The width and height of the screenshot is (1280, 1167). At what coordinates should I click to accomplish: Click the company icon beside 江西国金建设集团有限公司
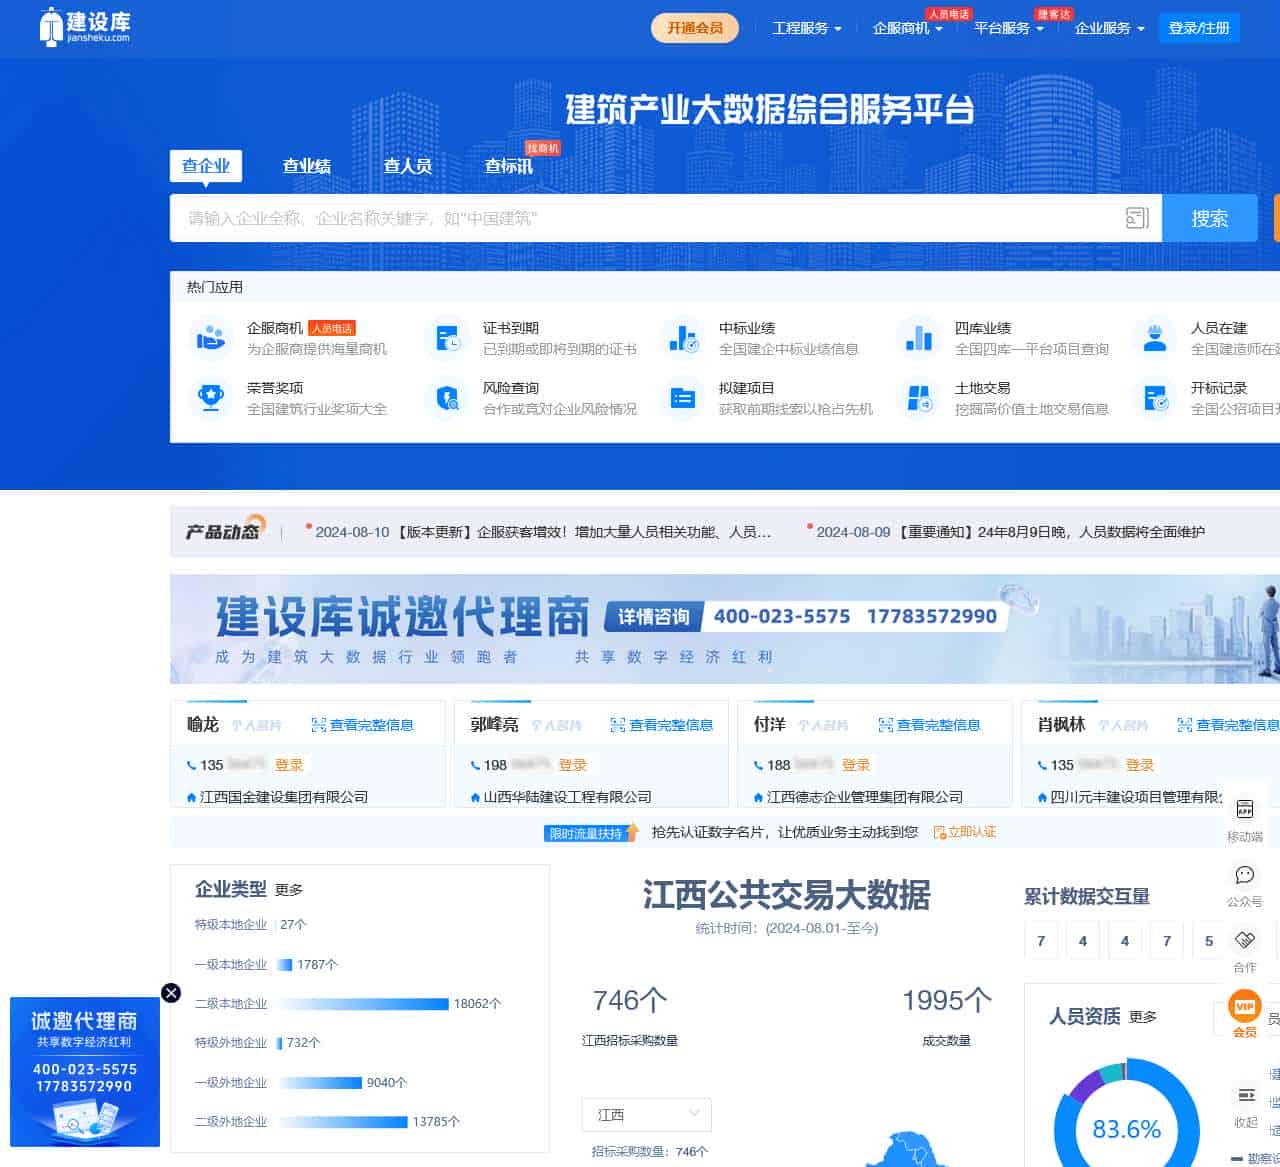192,797
